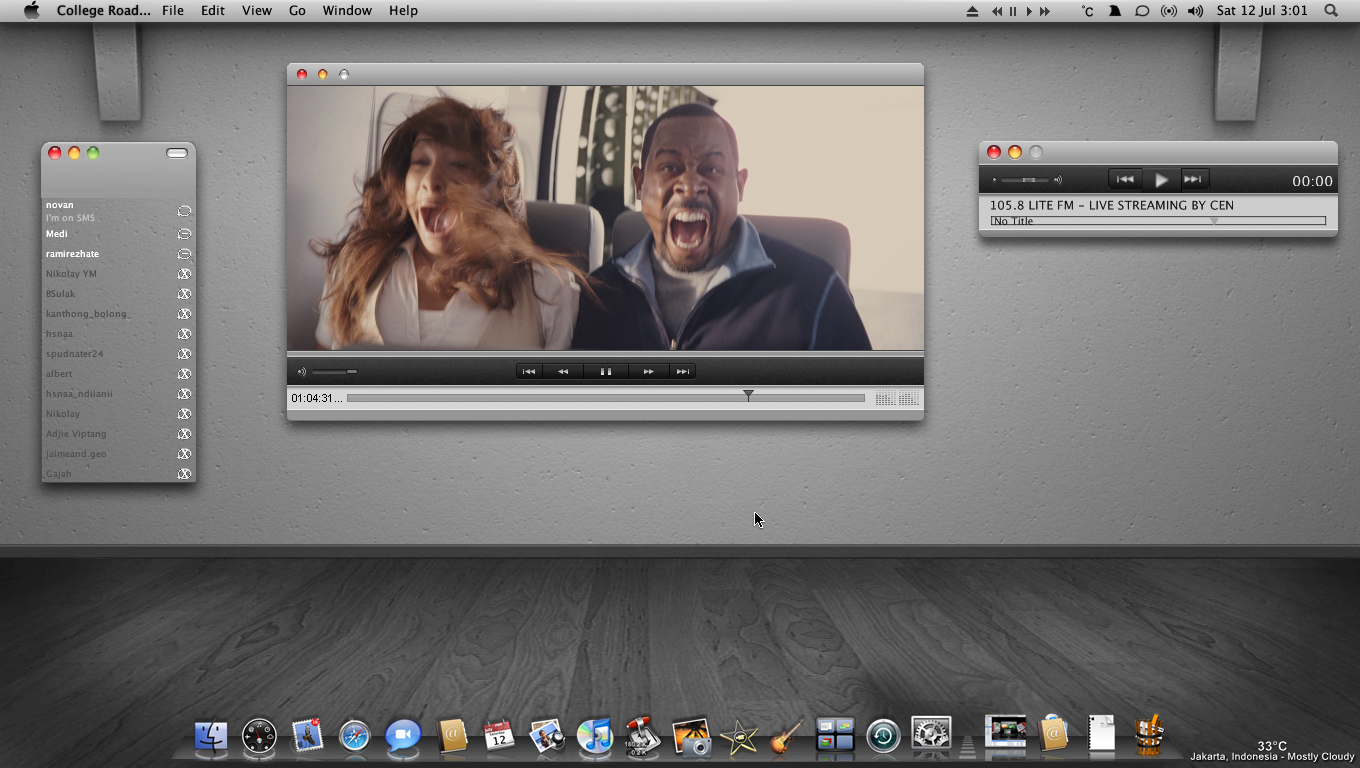Open System Preferences gear icon in Dock

[x=931, y=735]
